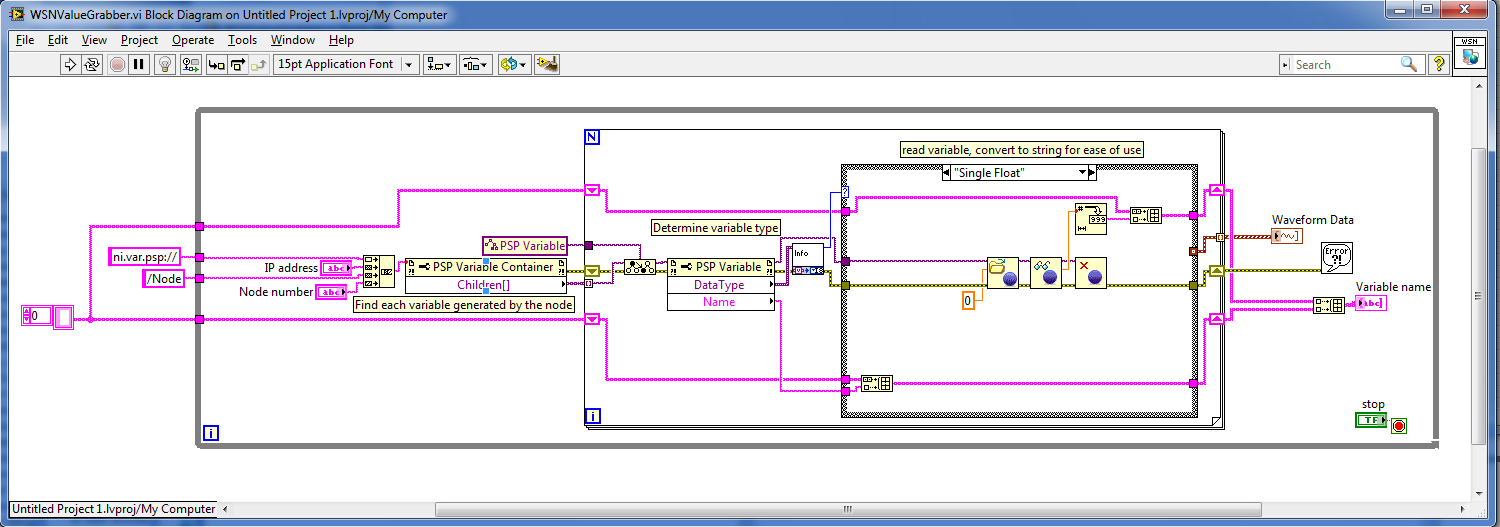The height and width of the screenshot is (527, 1500).
Task: Click inside the Search field
Action: [x=1345, y=64]
